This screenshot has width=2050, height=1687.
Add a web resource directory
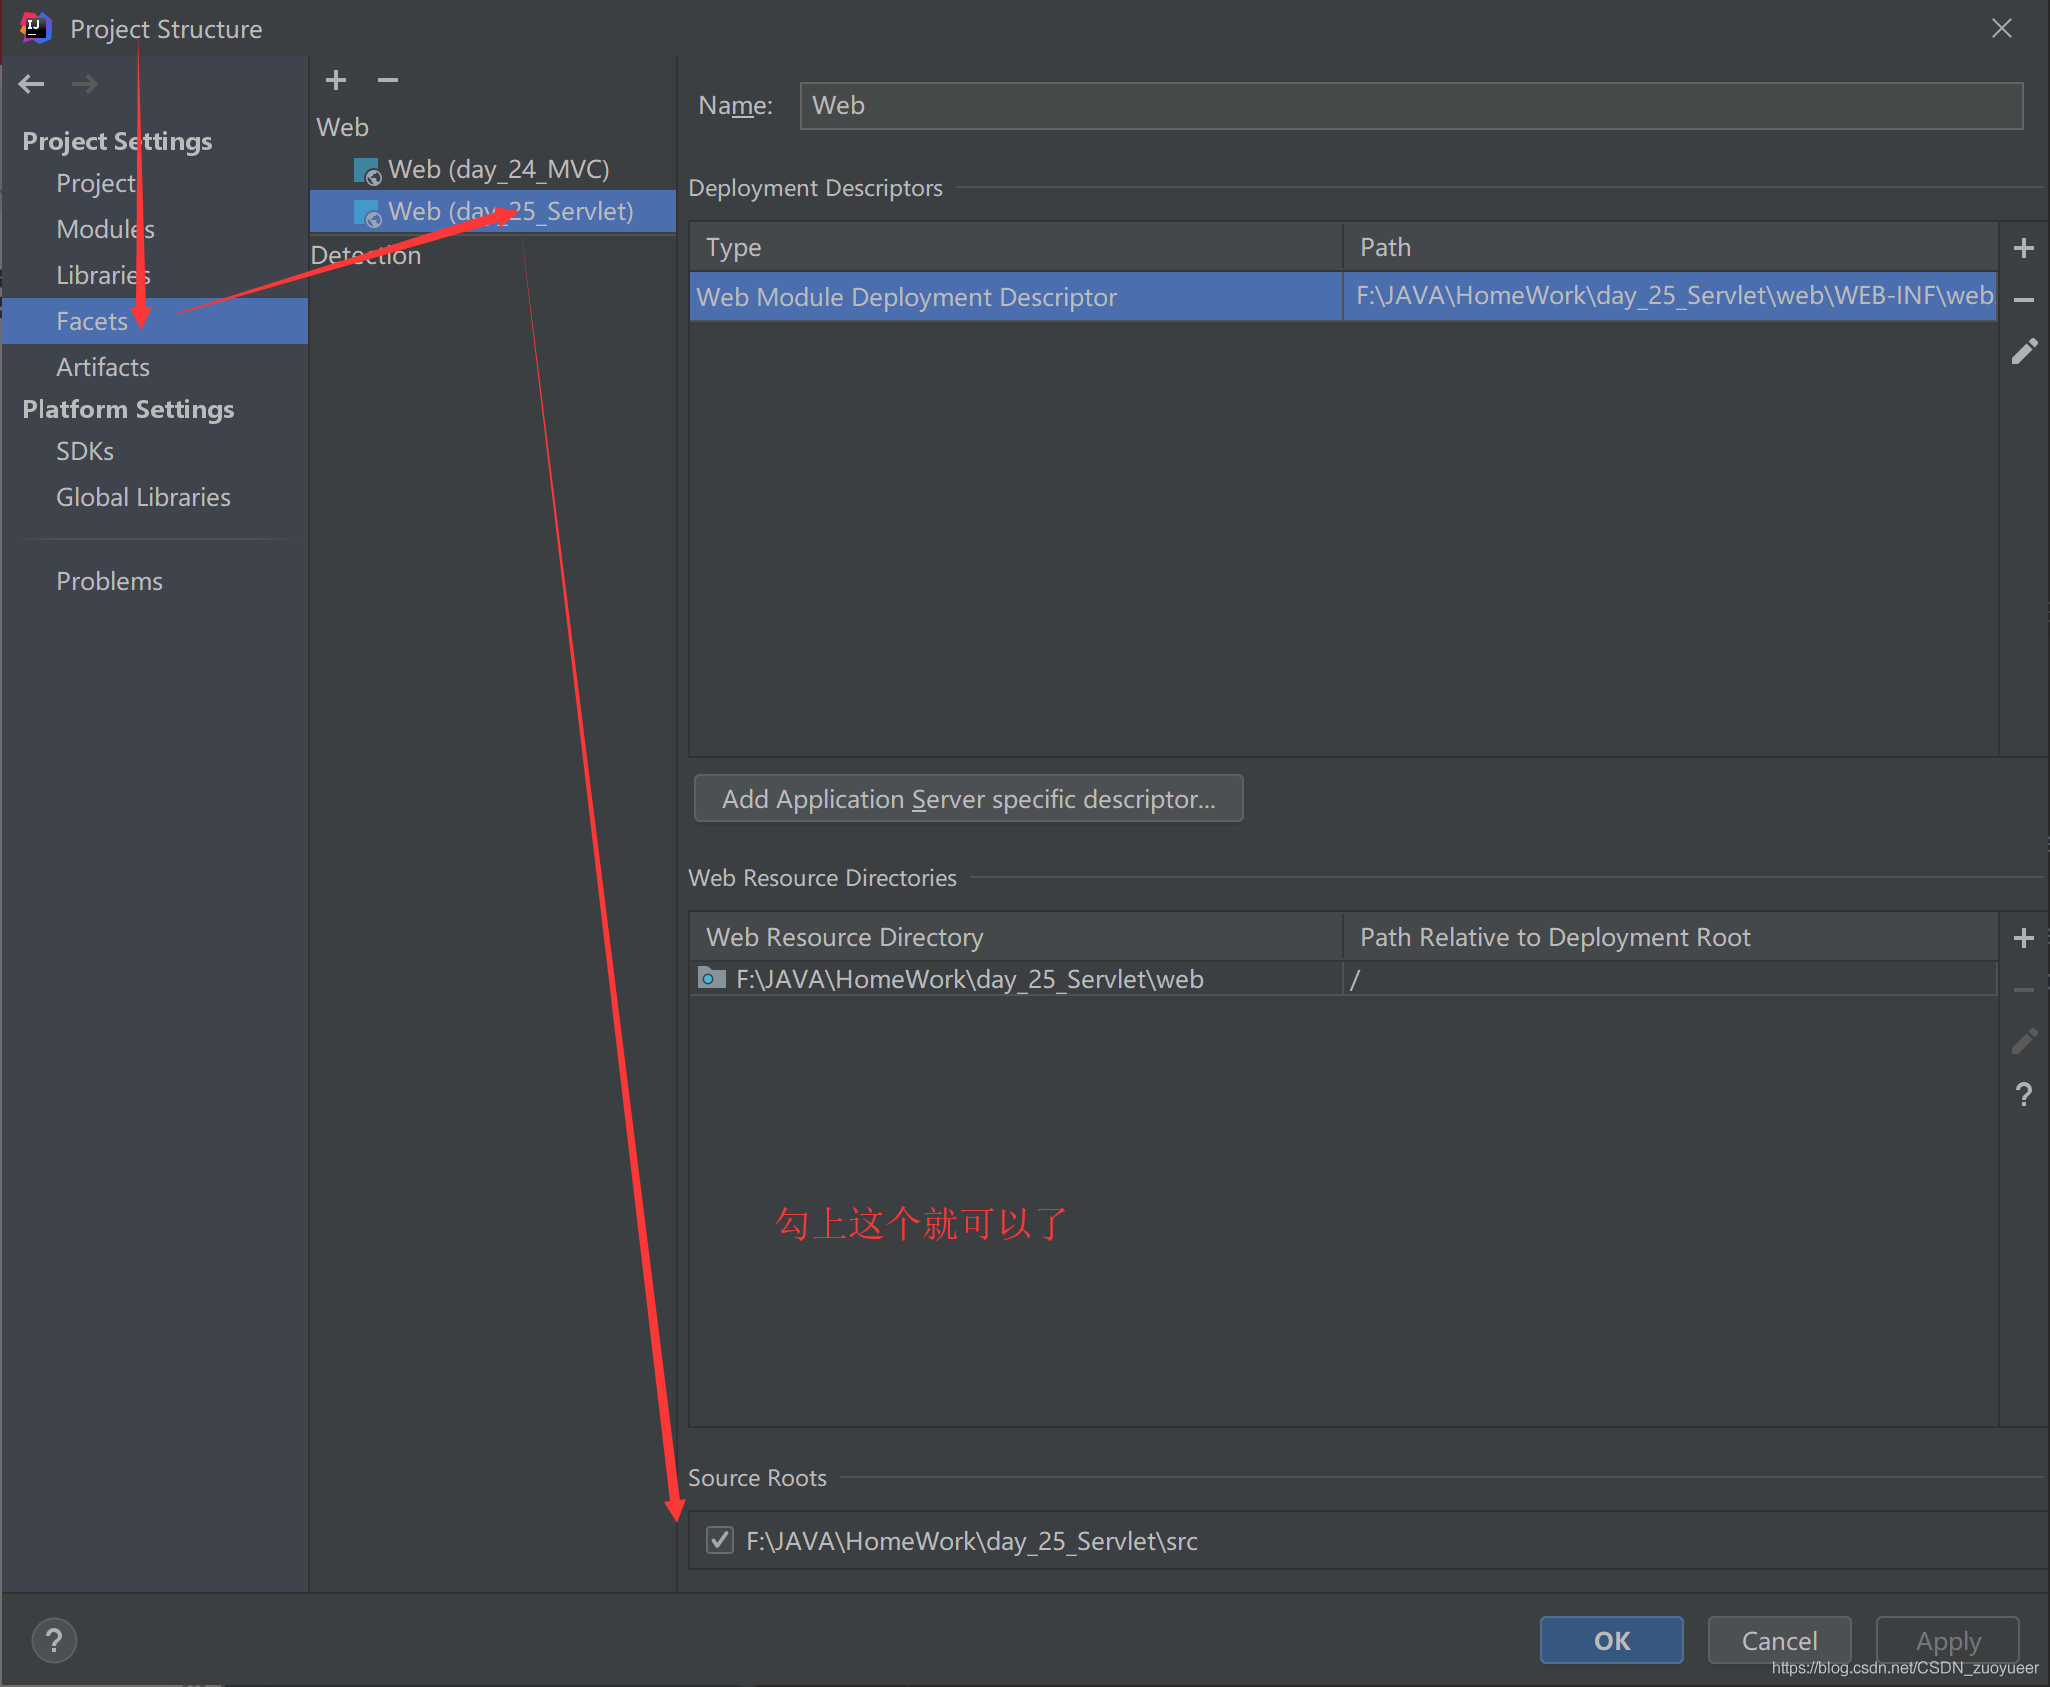[2023, 938]
